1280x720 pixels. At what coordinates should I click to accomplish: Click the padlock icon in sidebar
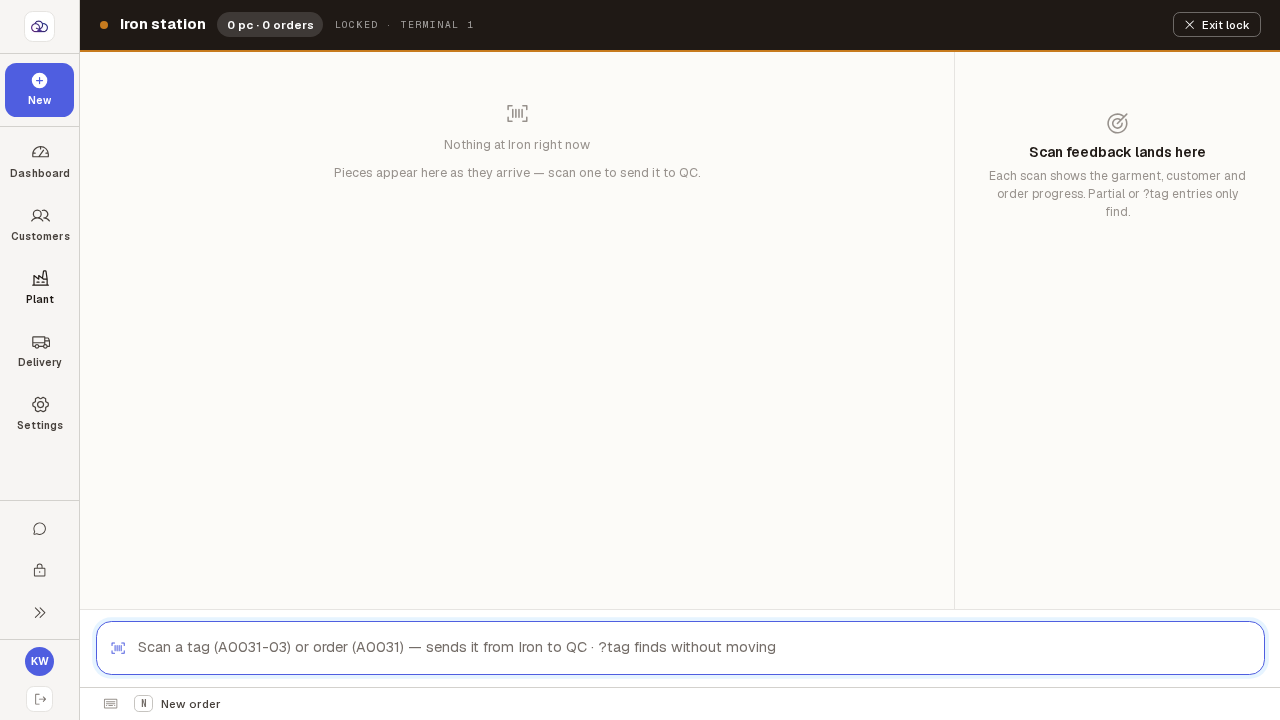click(x=40, y=570)
